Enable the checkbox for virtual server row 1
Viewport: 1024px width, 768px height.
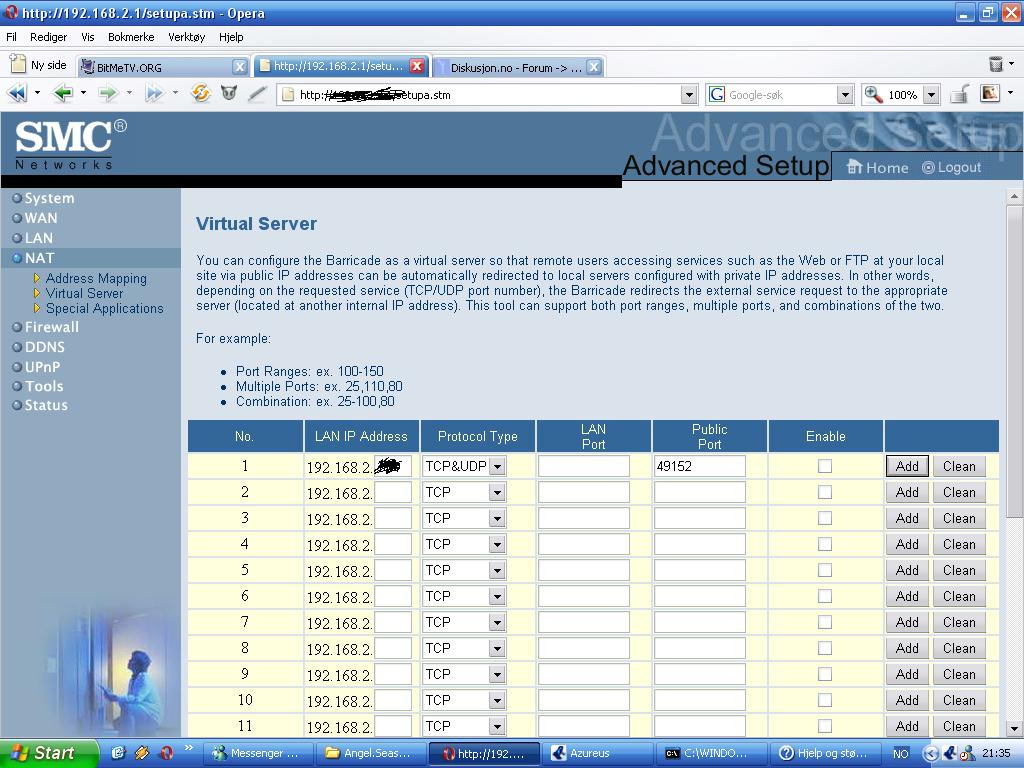825,466
